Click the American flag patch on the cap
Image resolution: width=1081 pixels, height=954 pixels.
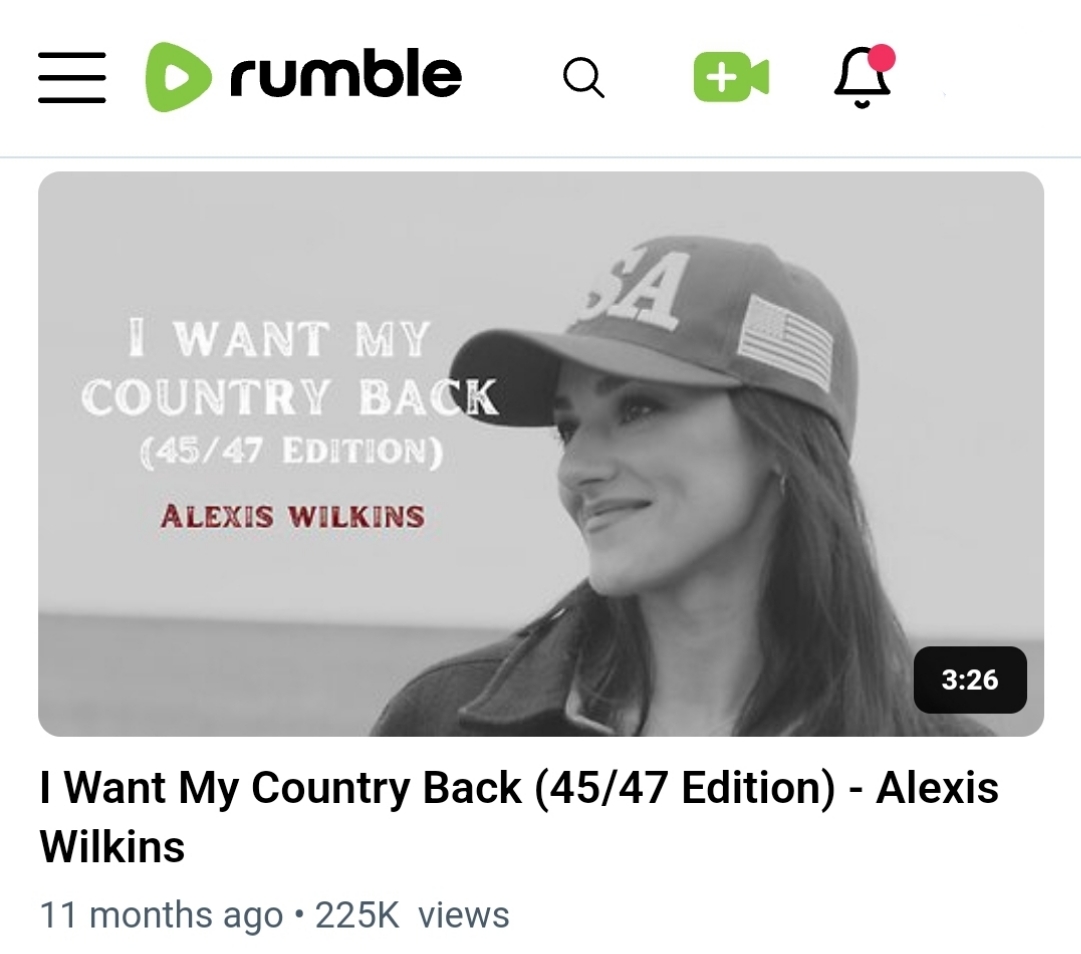click(x=787, y=343)
